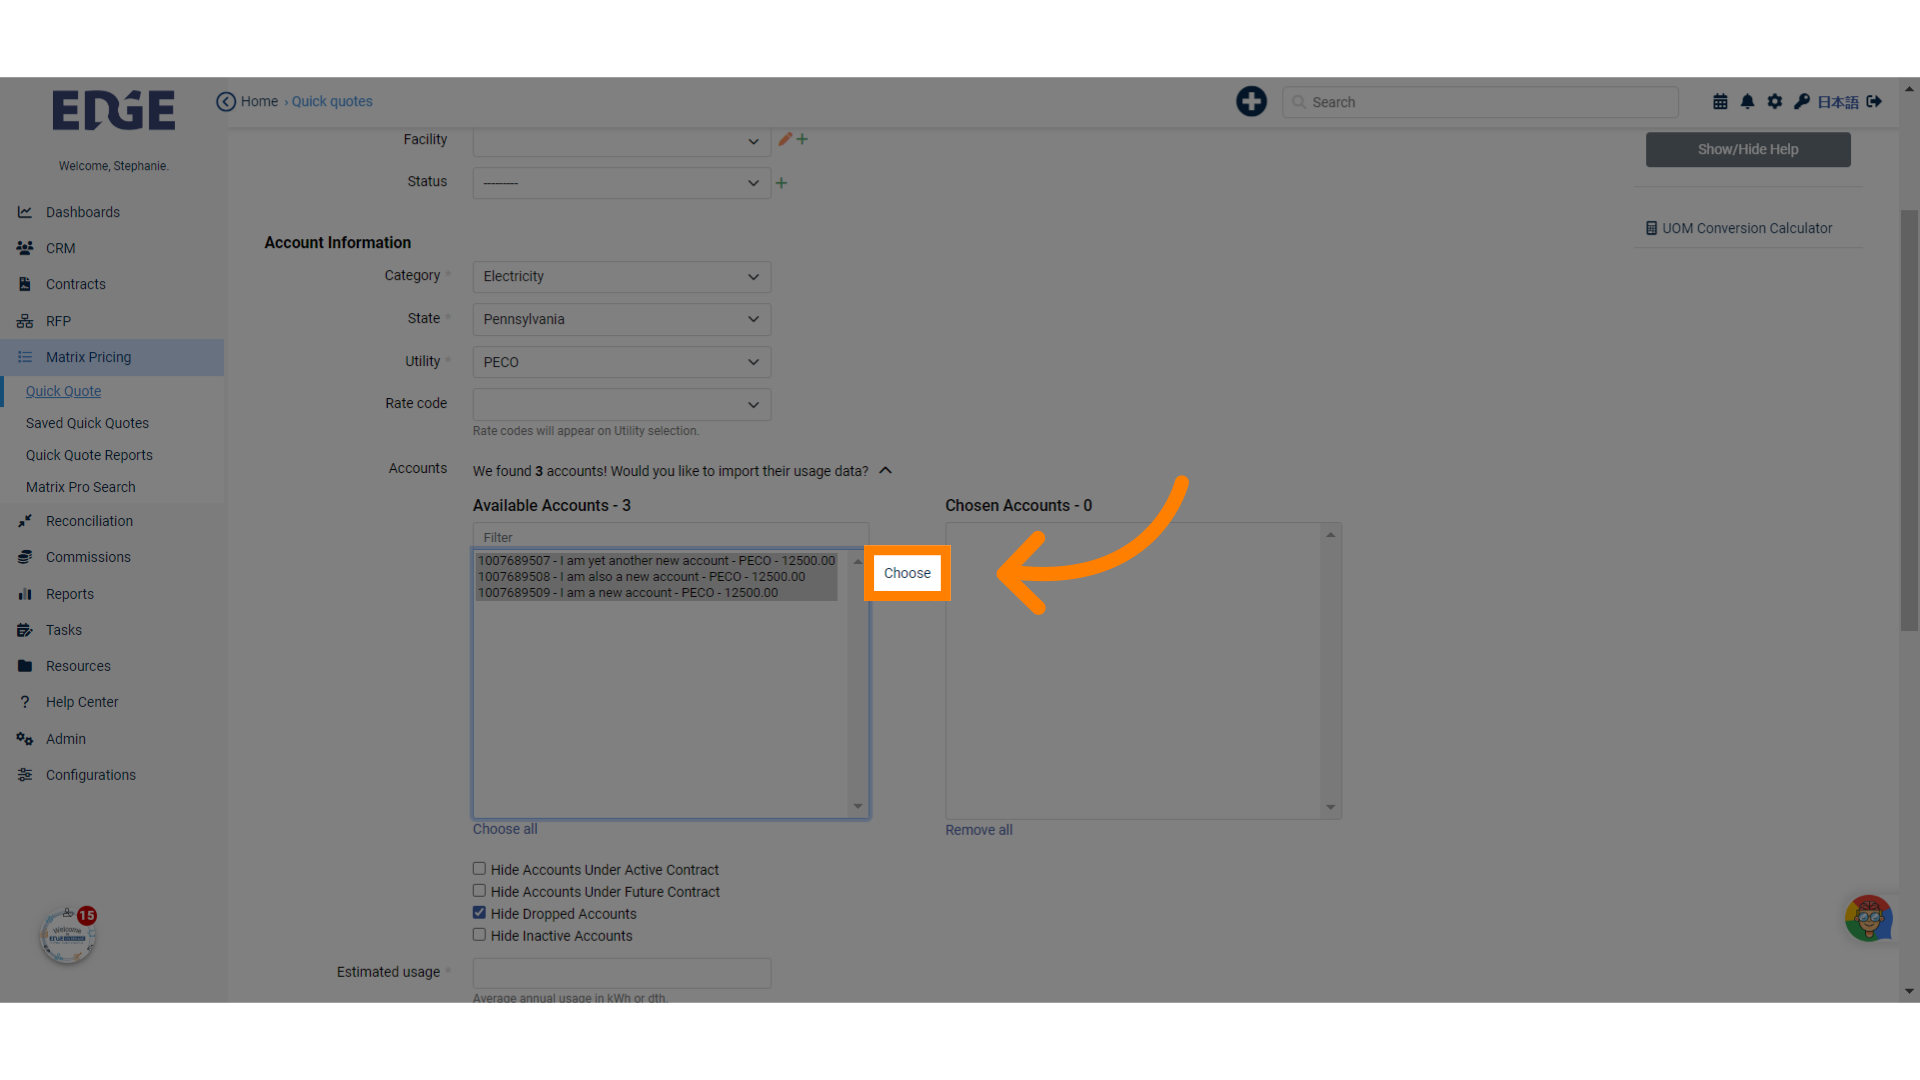Click the Search field in header

click(x=1480, y=102)
